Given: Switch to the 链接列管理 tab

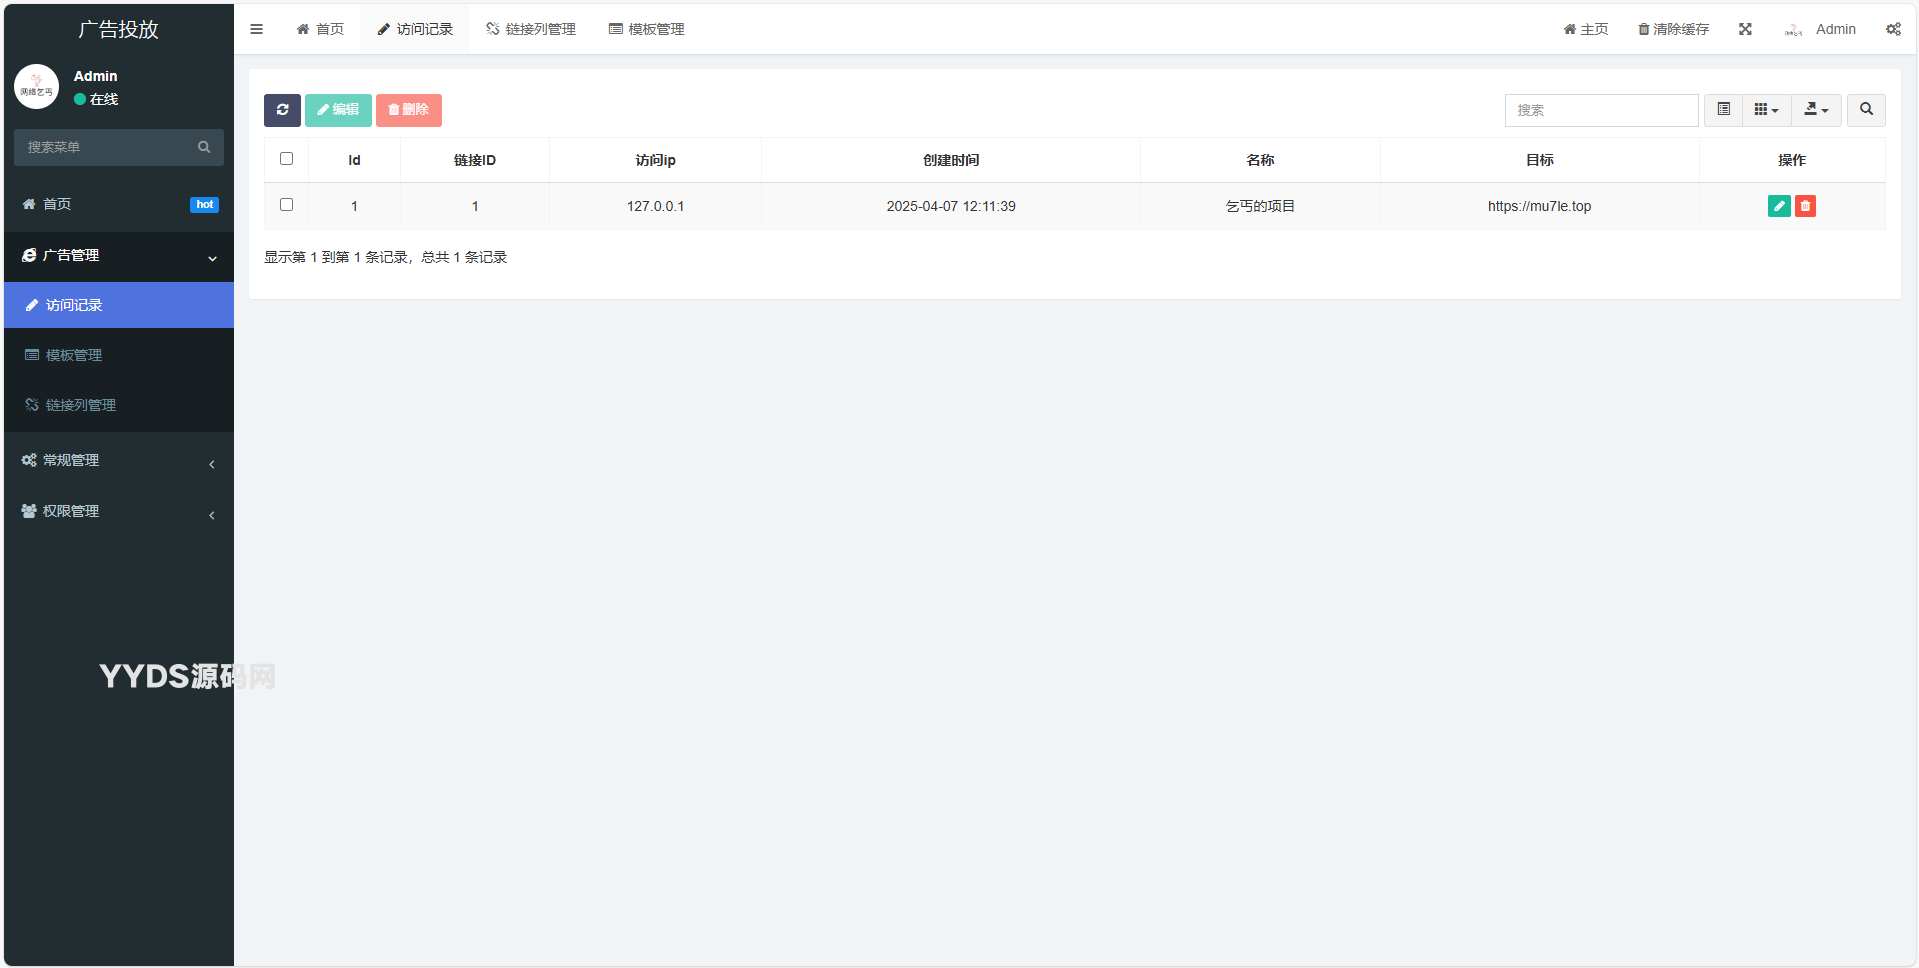Looking at the screenshot, I should [531, 29].
